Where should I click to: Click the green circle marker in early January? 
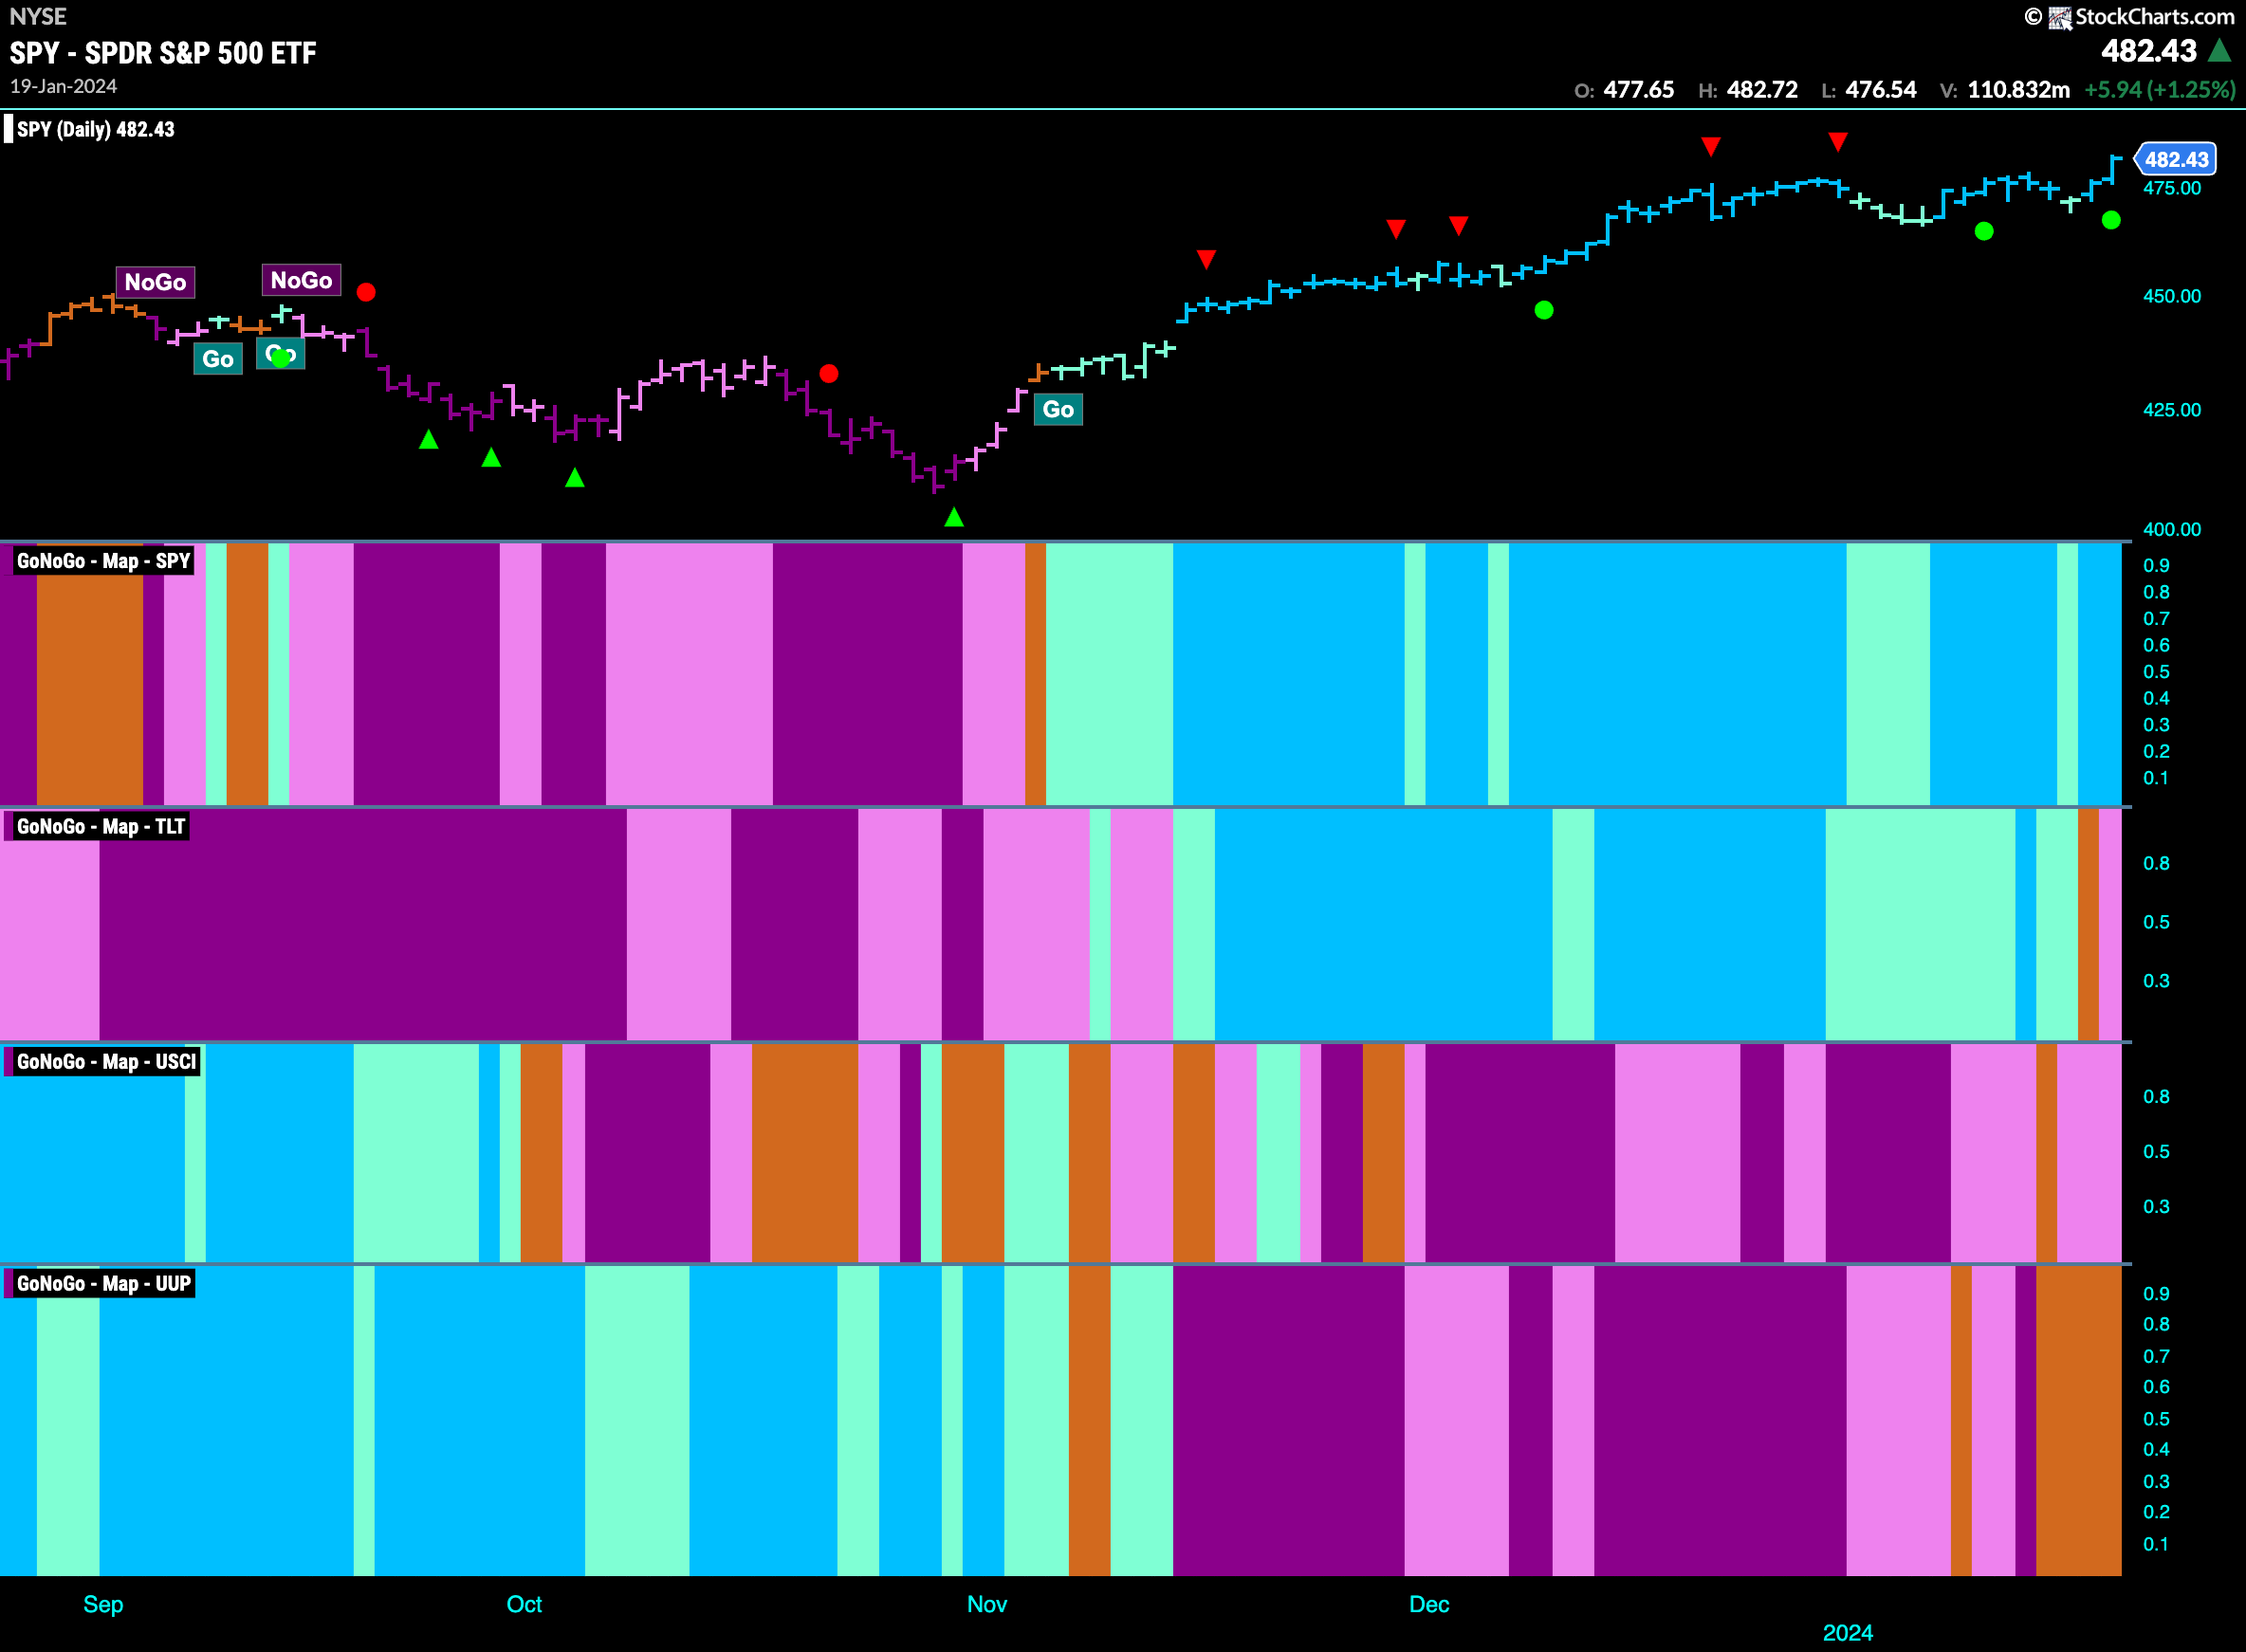(x=1984, y=231)
